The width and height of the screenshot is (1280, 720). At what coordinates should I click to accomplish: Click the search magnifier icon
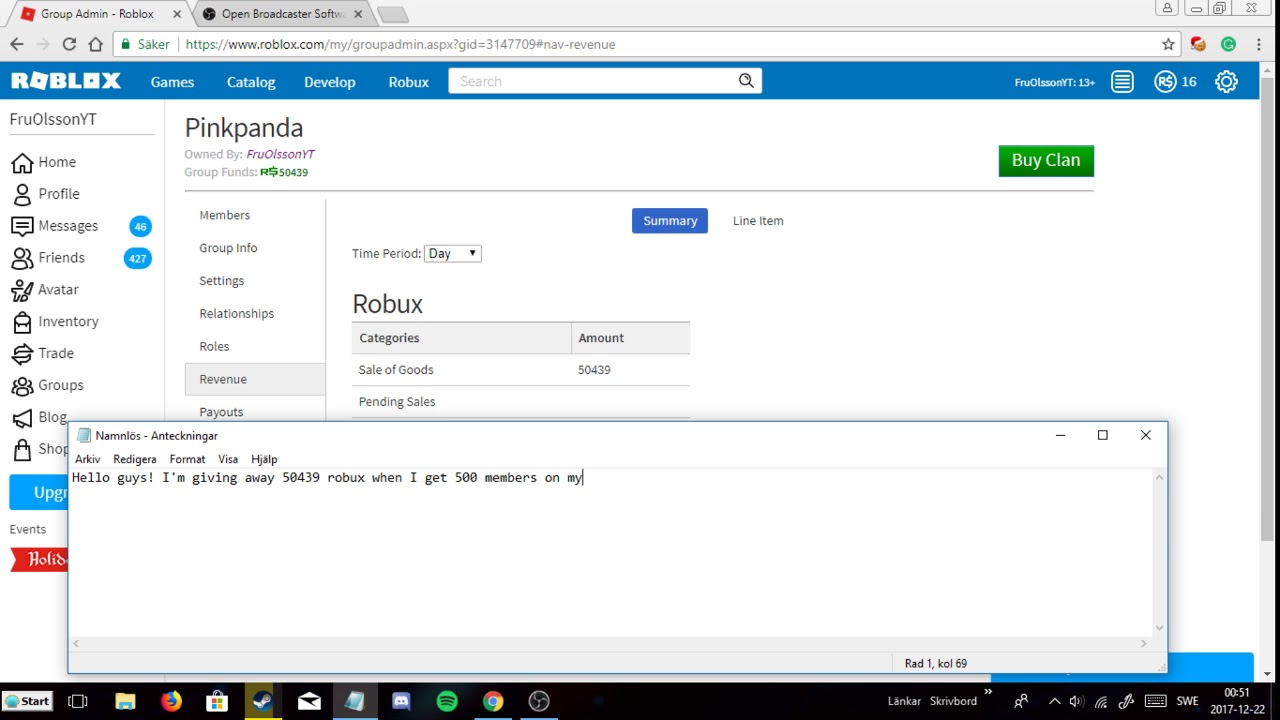(746, 81)
